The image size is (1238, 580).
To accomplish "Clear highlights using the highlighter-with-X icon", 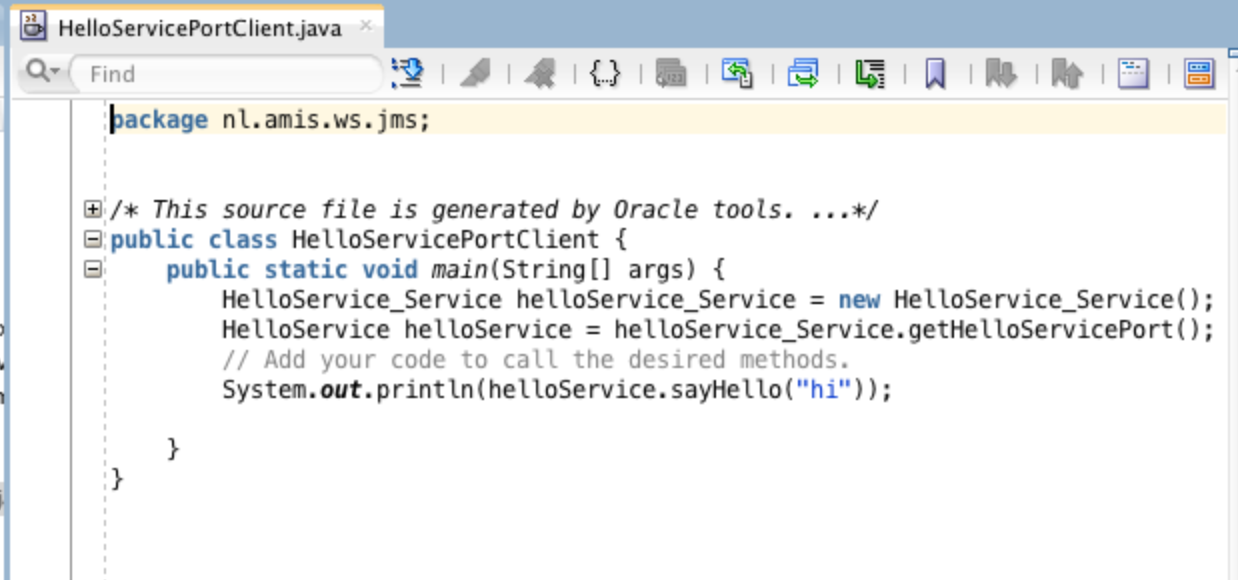I will pyautogui.click(x=540, y=73).
